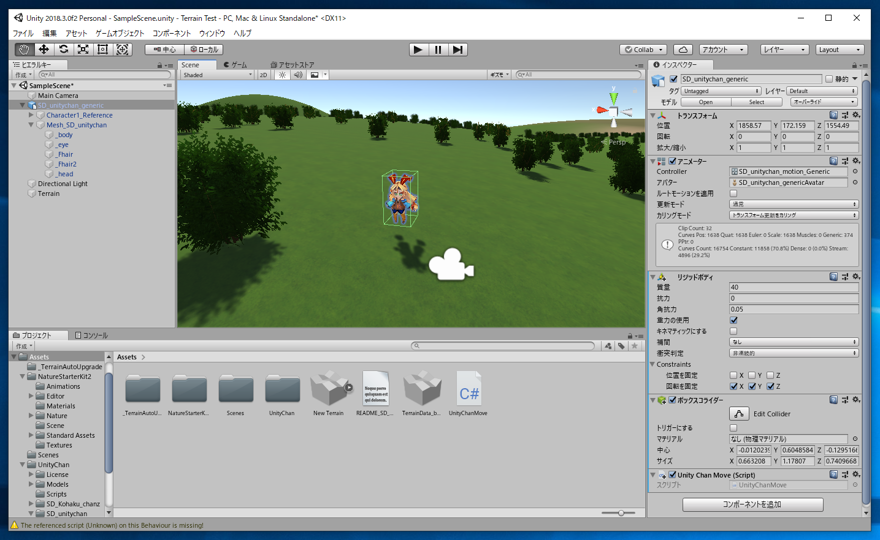Select the UnityChanMove C# script asset
Viewport: 880px width, 540px height.
[469, 393]
